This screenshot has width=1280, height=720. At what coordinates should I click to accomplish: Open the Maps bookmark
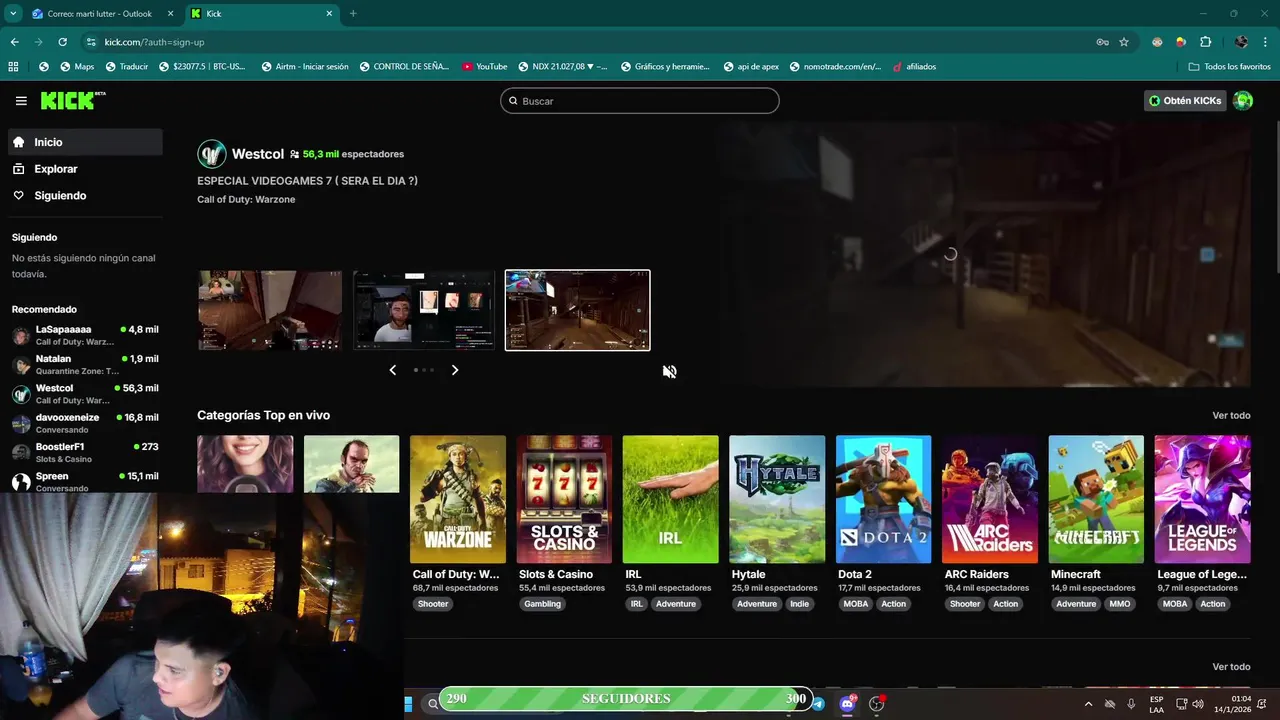coord(77,67)
